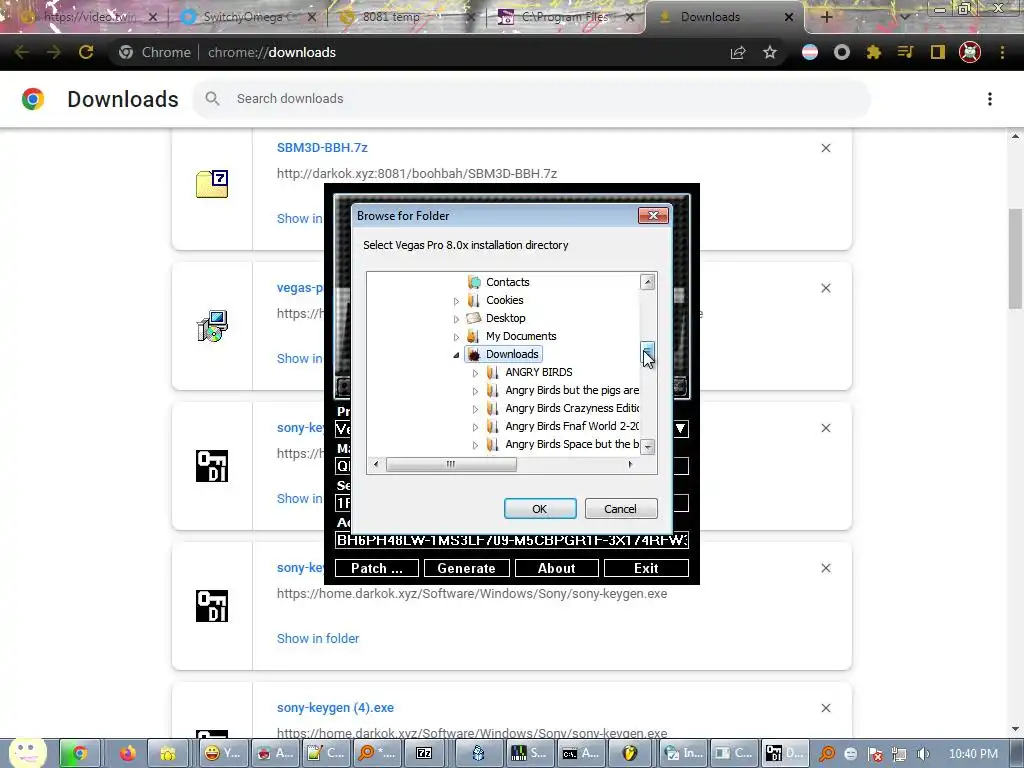
Task: Expand the My Documents folder node
Action: [456, 337]
